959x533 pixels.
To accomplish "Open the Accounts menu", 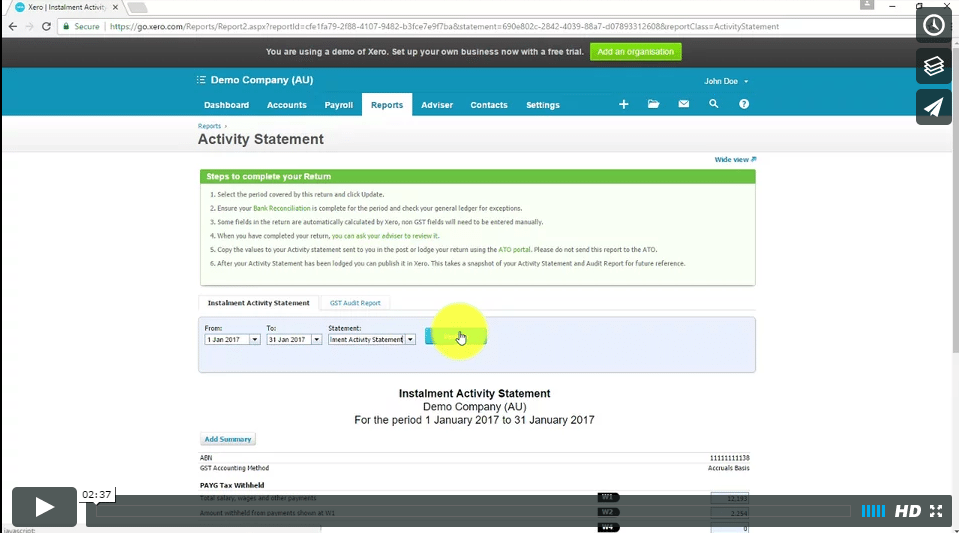I will tap(286, 105).
